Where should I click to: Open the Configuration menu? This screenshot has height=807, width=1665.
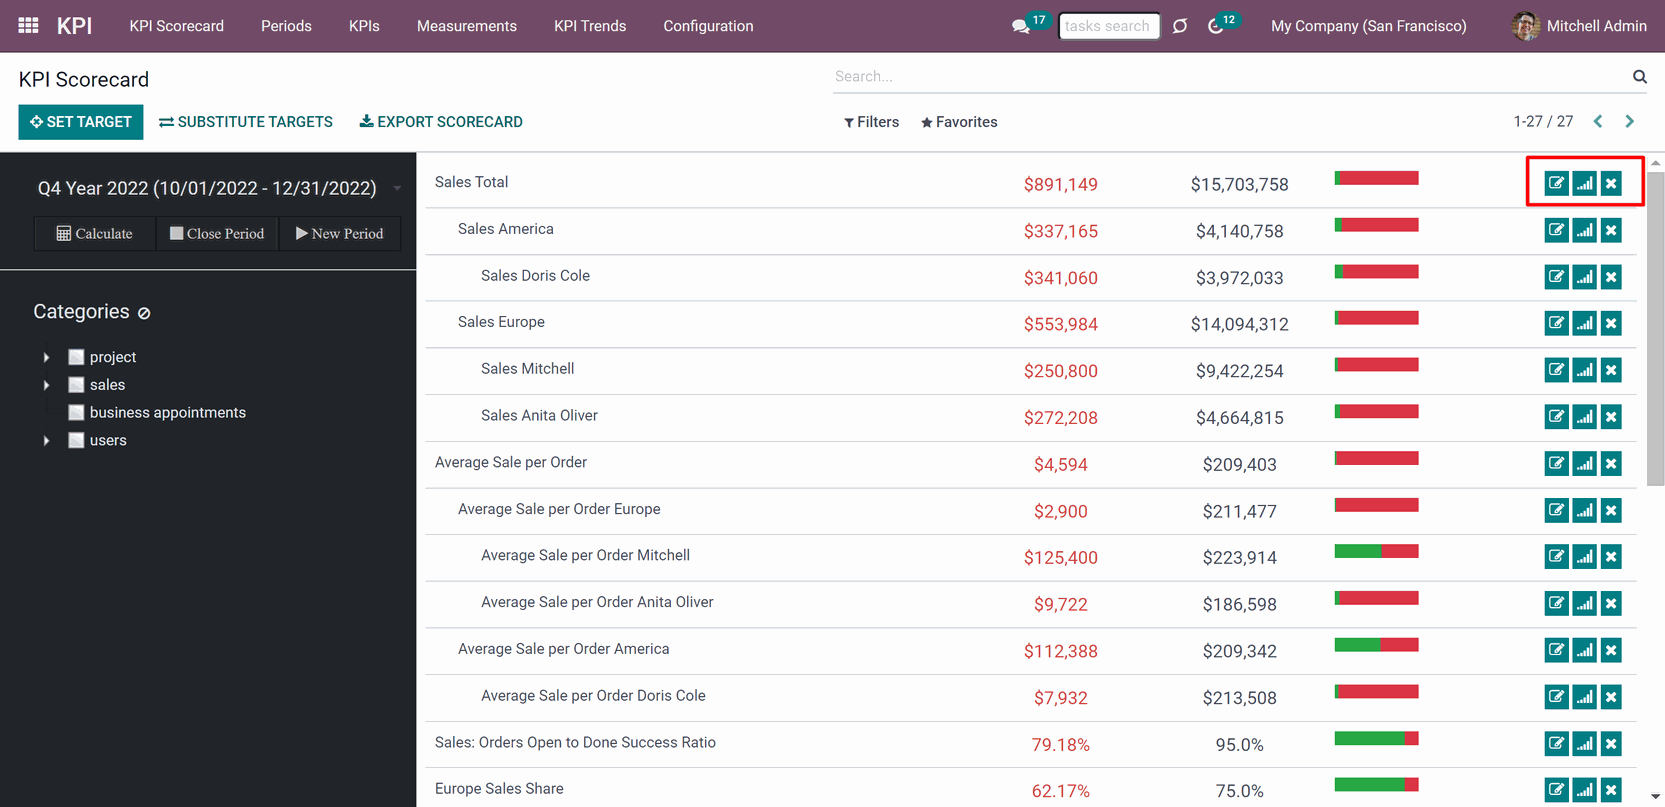[x=708, y=26]
